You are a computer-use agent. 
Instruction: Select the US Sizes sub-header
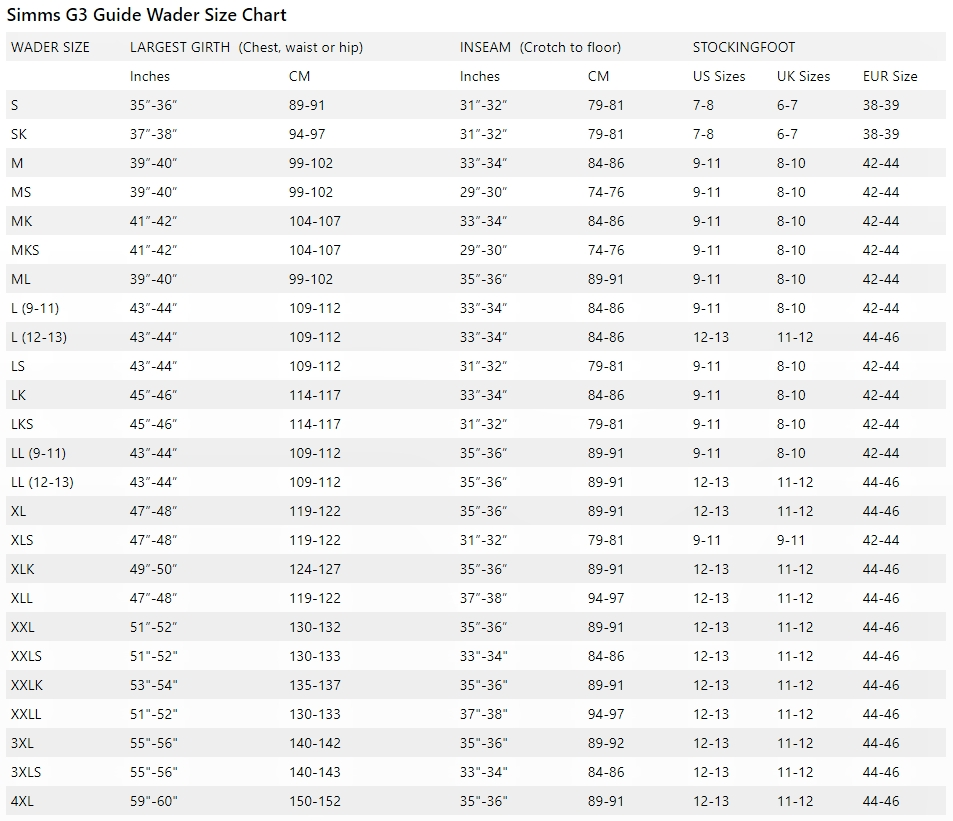[x=718, y=77]
